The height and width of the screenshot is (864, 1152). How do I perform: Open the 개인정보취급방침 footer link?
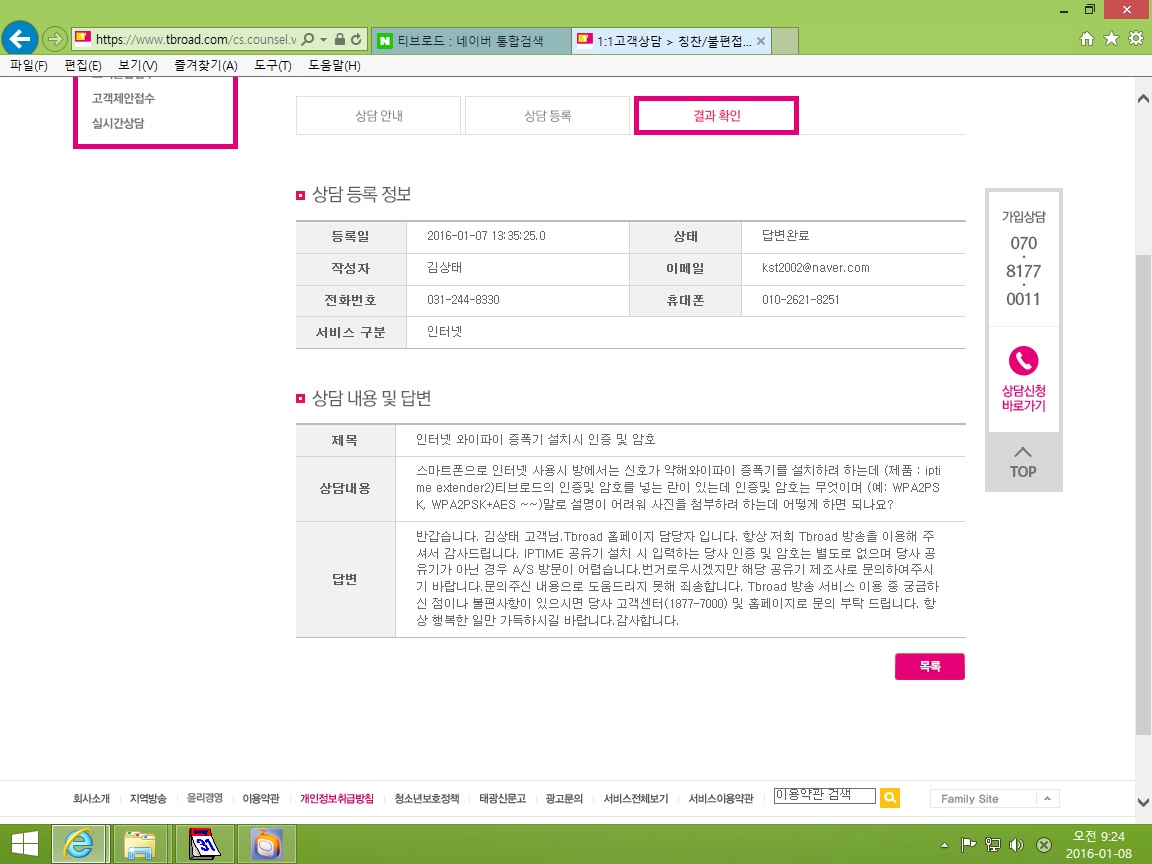336,799
